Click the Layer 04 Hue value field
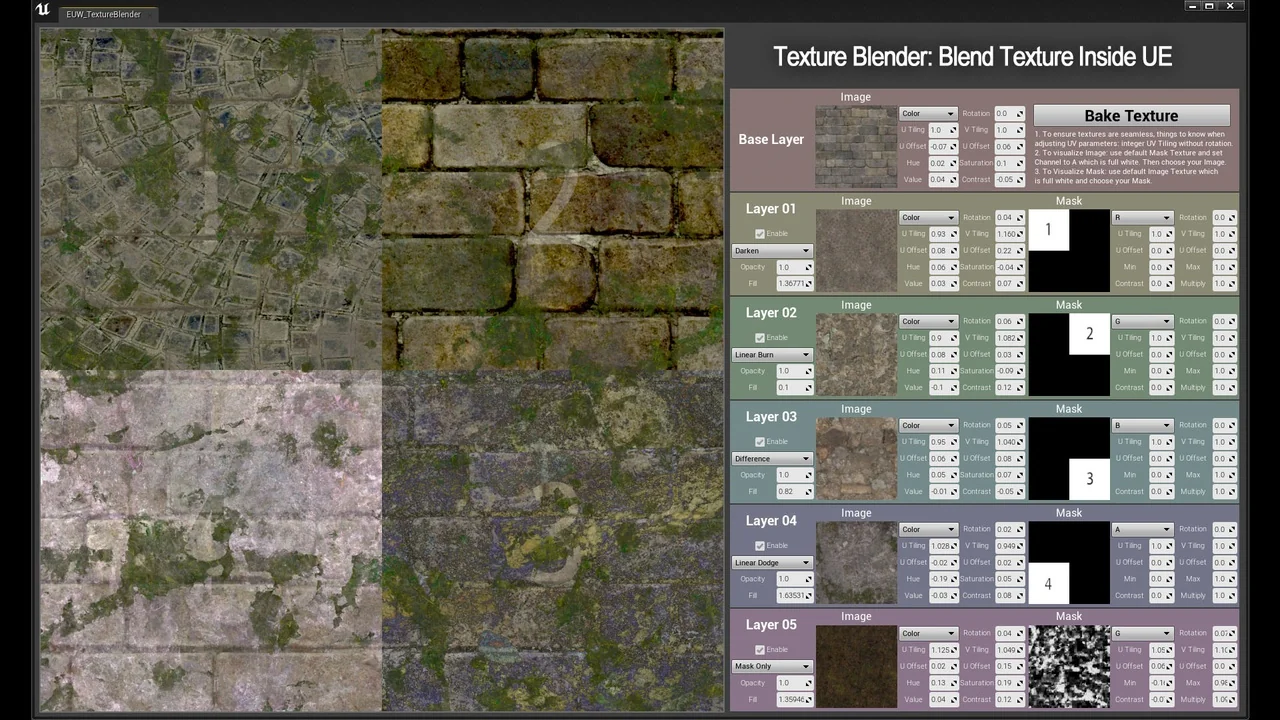Image resolution: width=1280 pixels, height=720 pixels. coord(939,579)
